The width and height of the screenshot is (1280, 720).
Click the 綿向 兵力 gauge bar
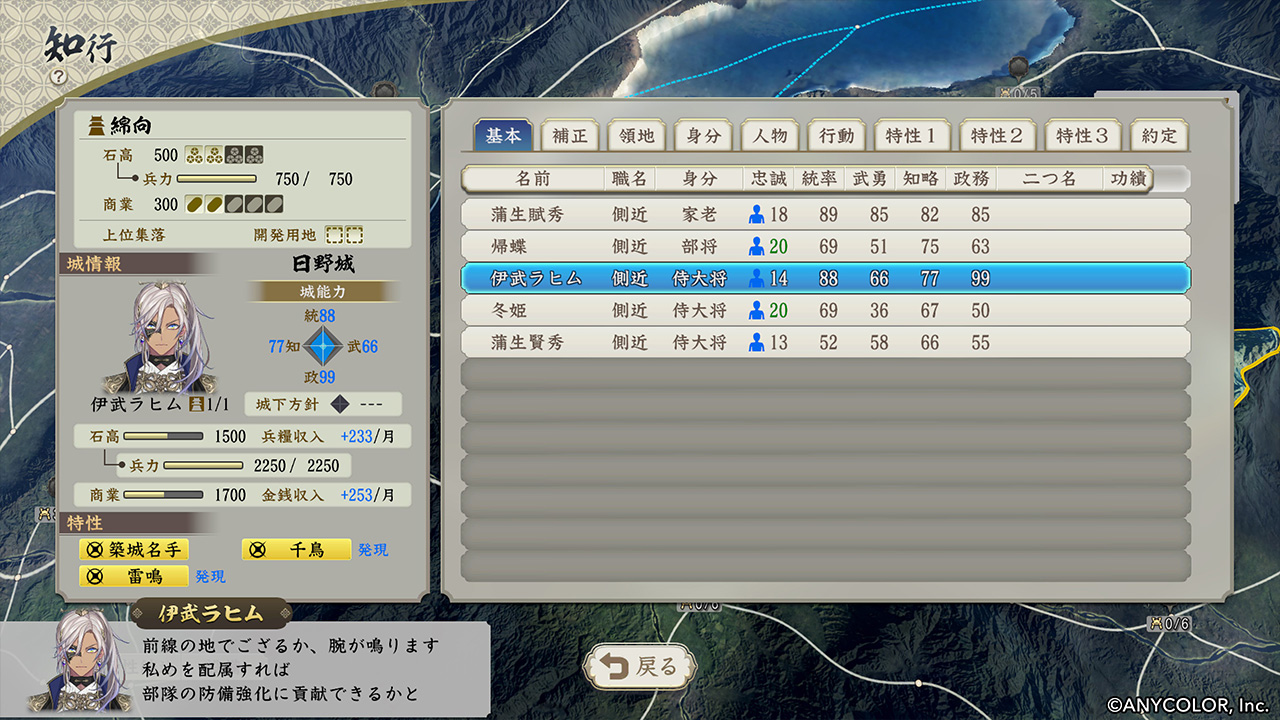tap(212, 180)
